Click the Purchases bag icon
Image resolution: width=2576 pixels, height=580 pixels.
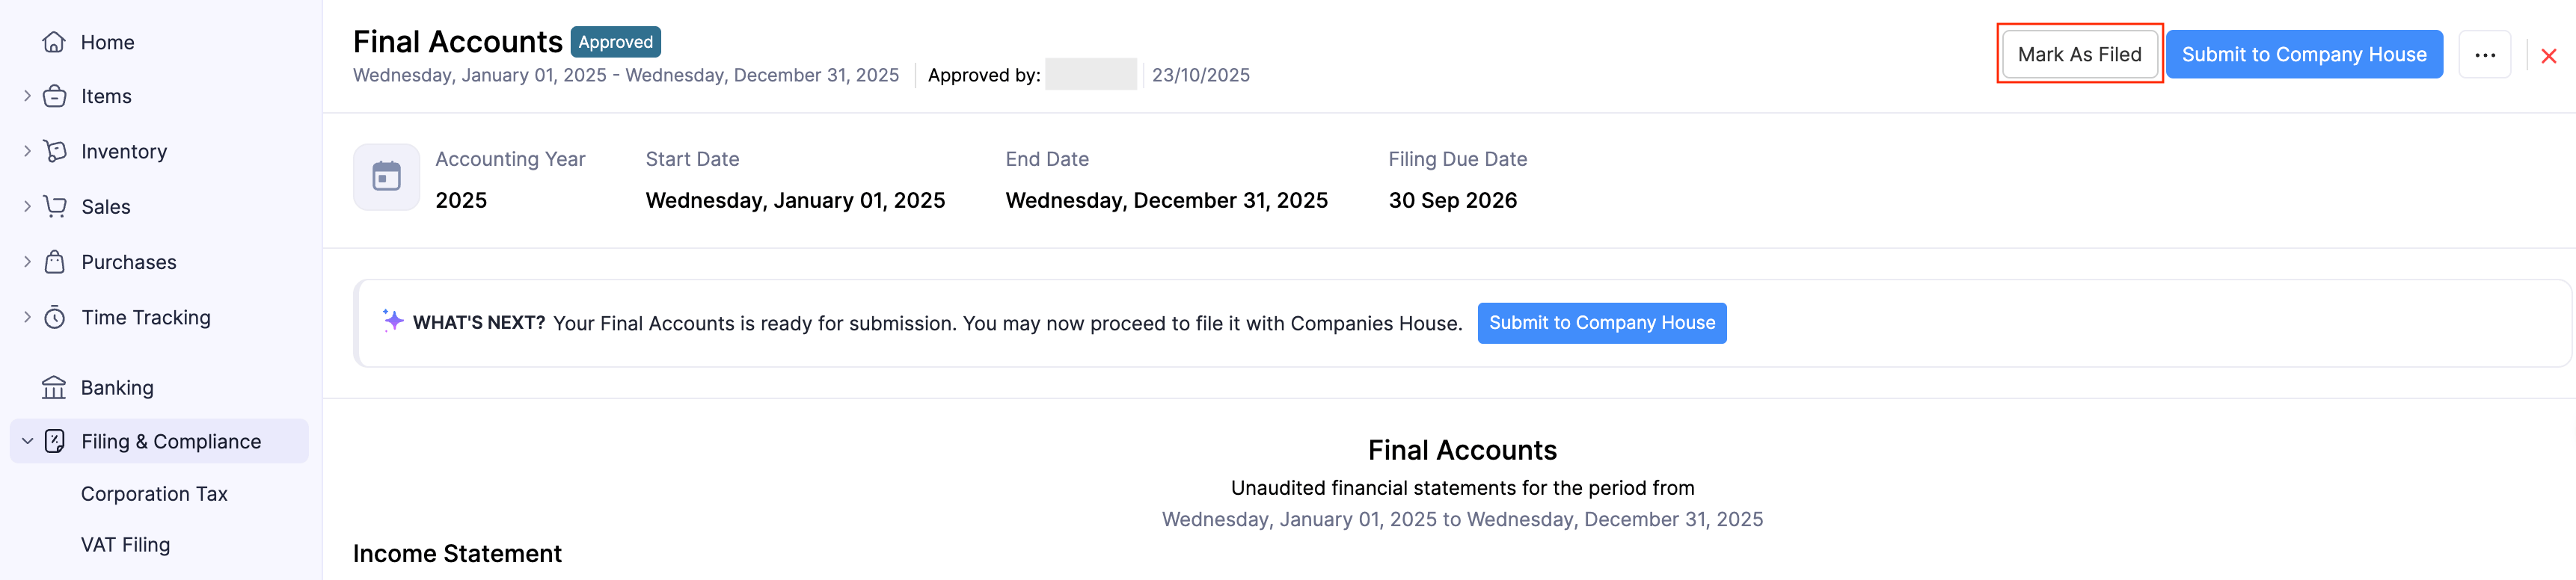pyautogui.click(x=54, y=262)
